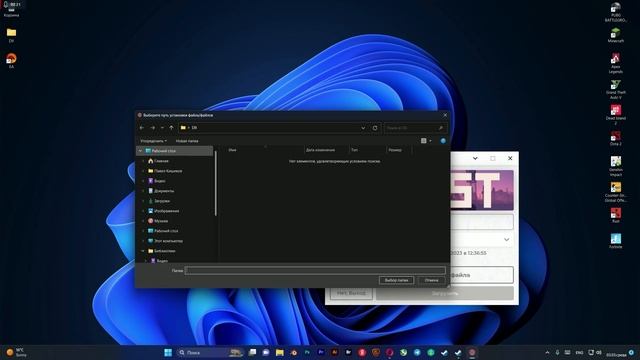Open recent locations dropdown arrow
640x360 pixels.
[x=162, y=128]
